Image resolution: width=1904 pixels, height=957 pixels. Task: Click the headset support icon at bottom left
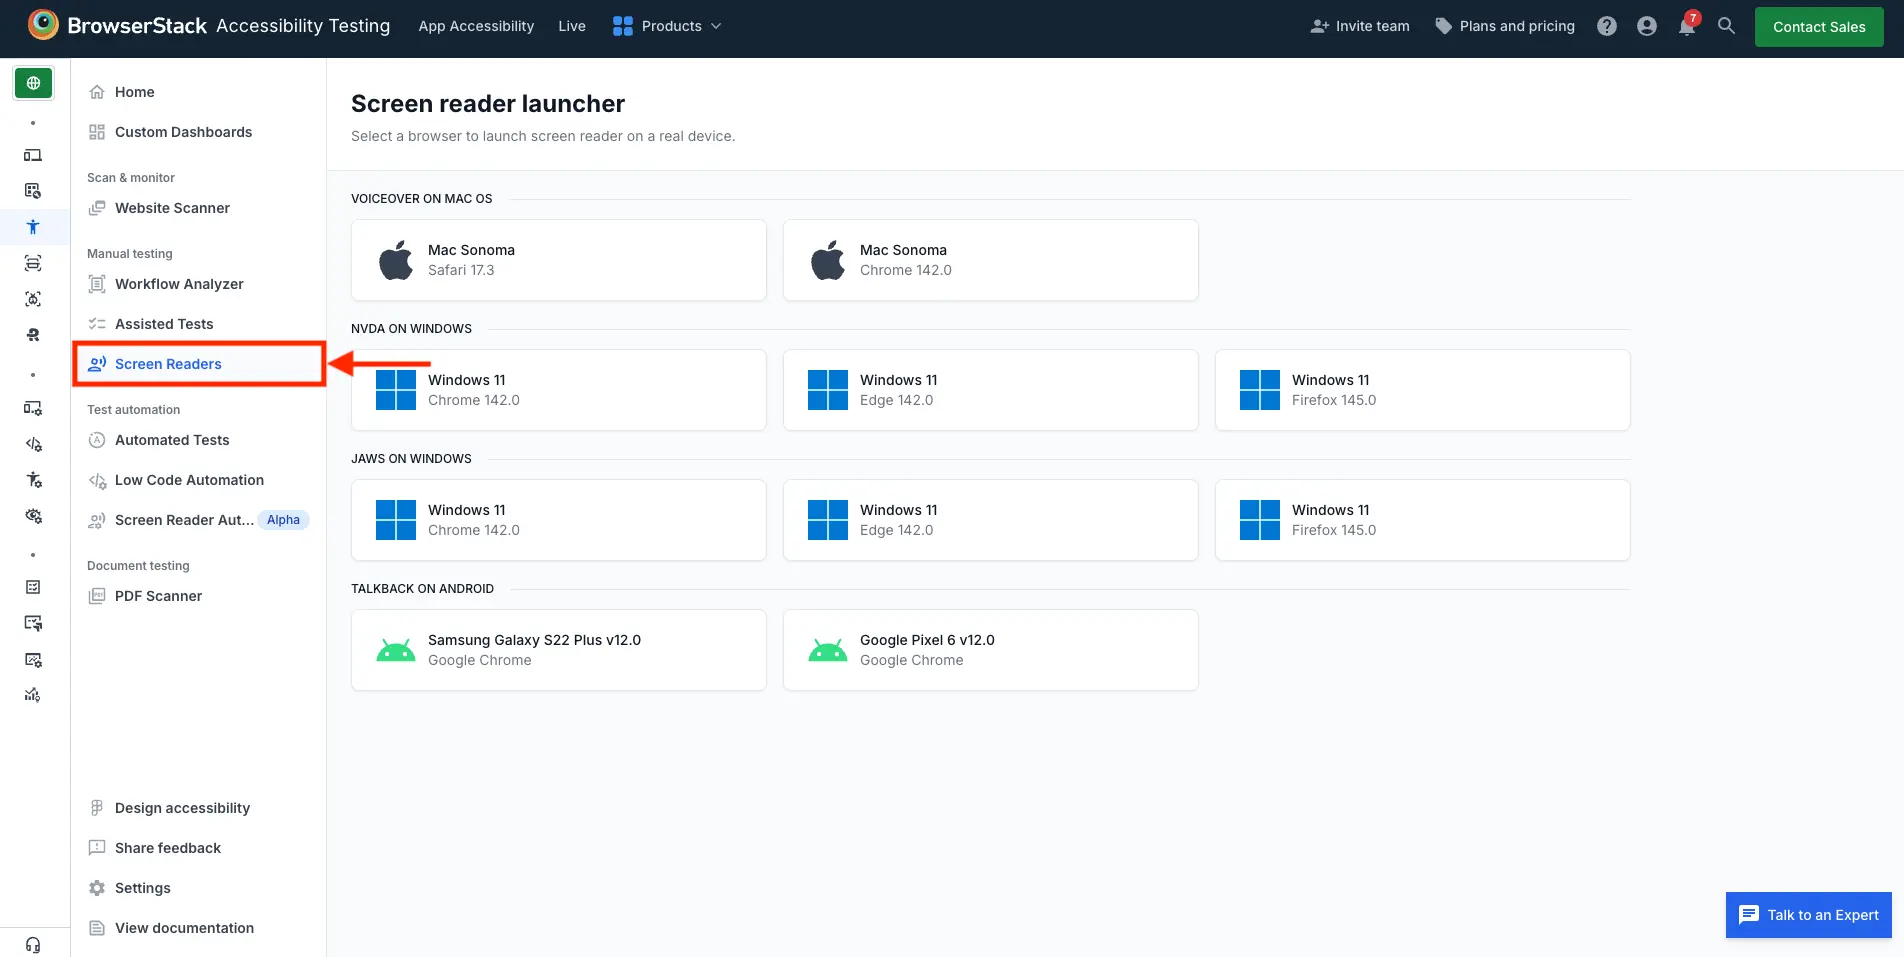coord(33,944)
